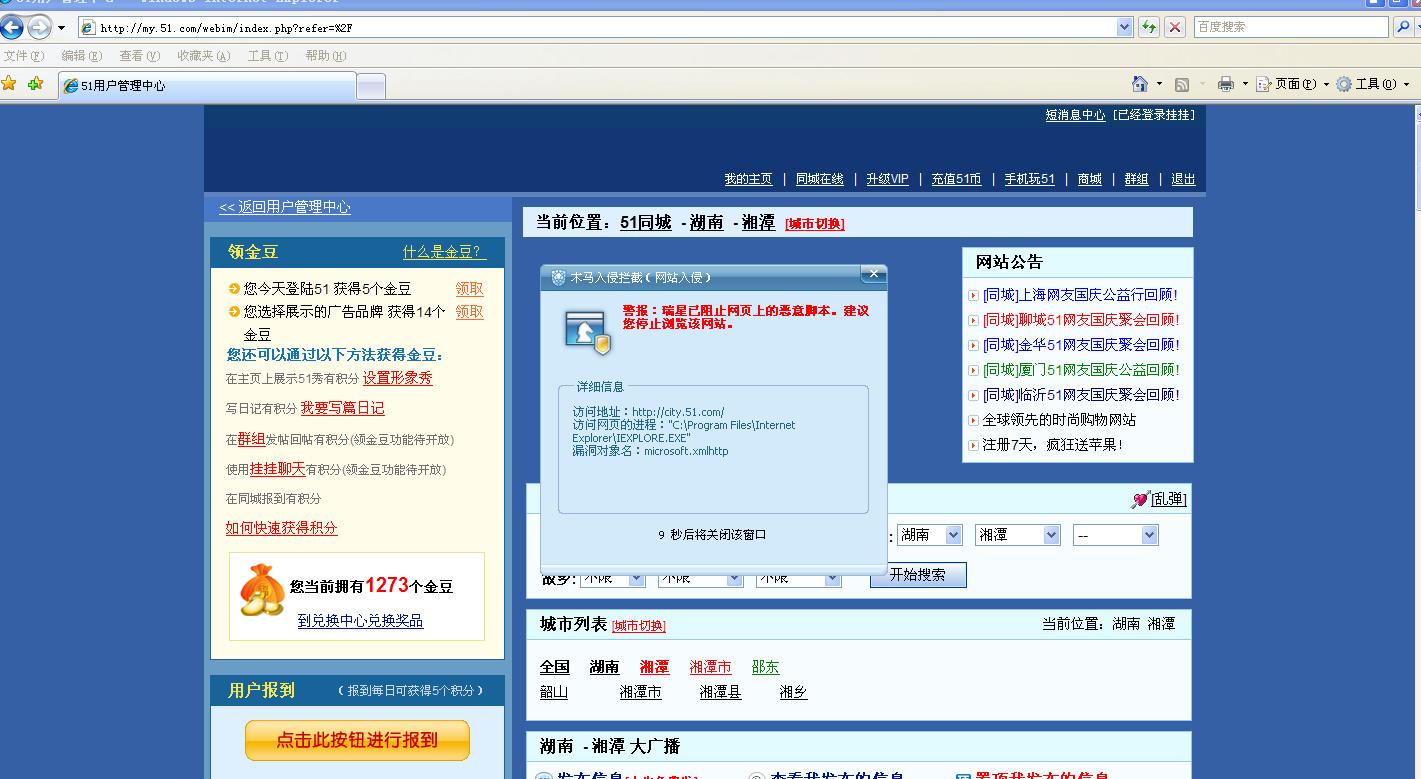Open the Favorites Center star icon

[10, 84]
